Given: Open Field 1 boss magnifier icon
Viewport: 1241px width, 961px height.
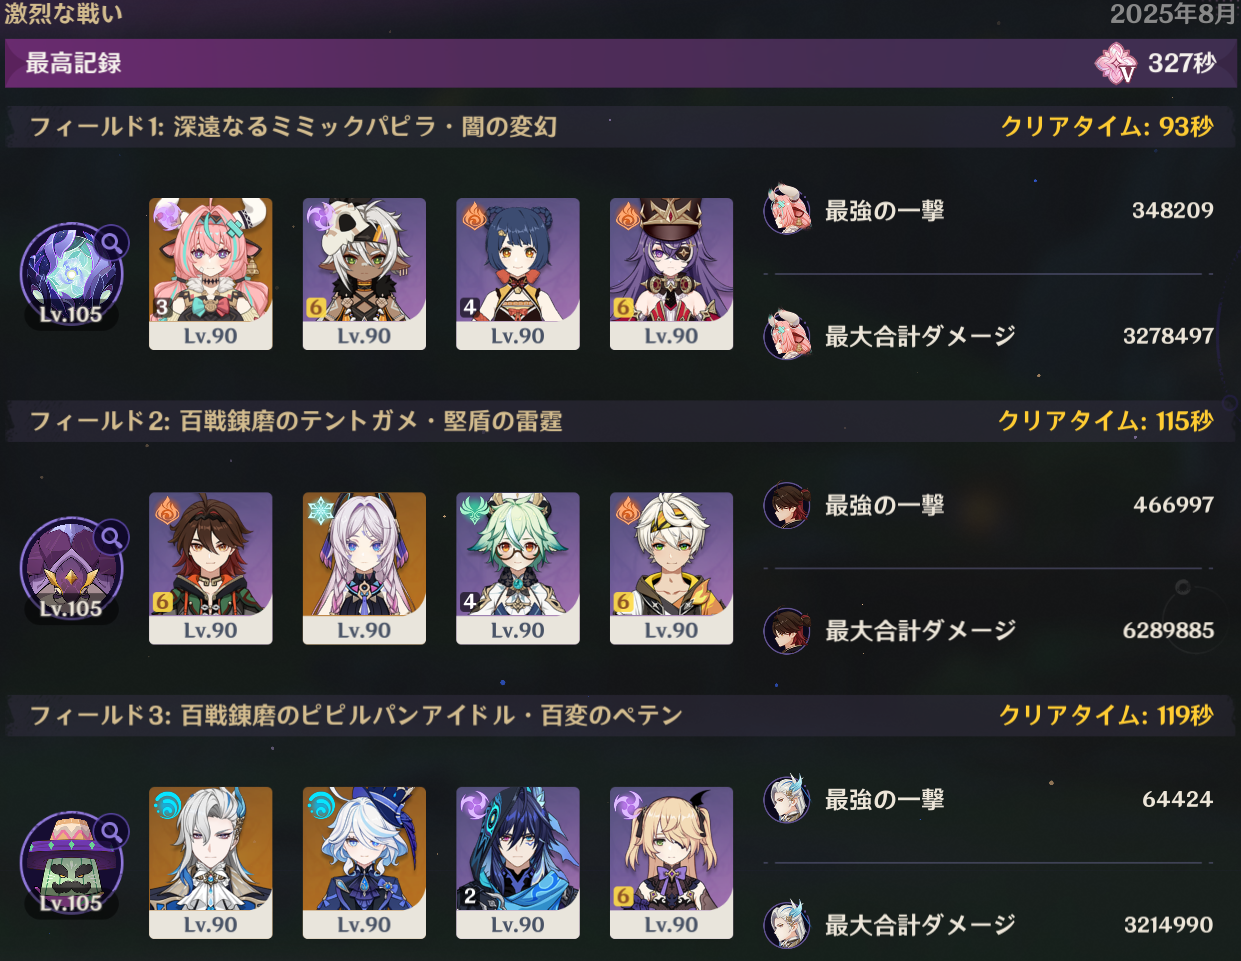Looking at the screenshot, I should tap(112, 243).
